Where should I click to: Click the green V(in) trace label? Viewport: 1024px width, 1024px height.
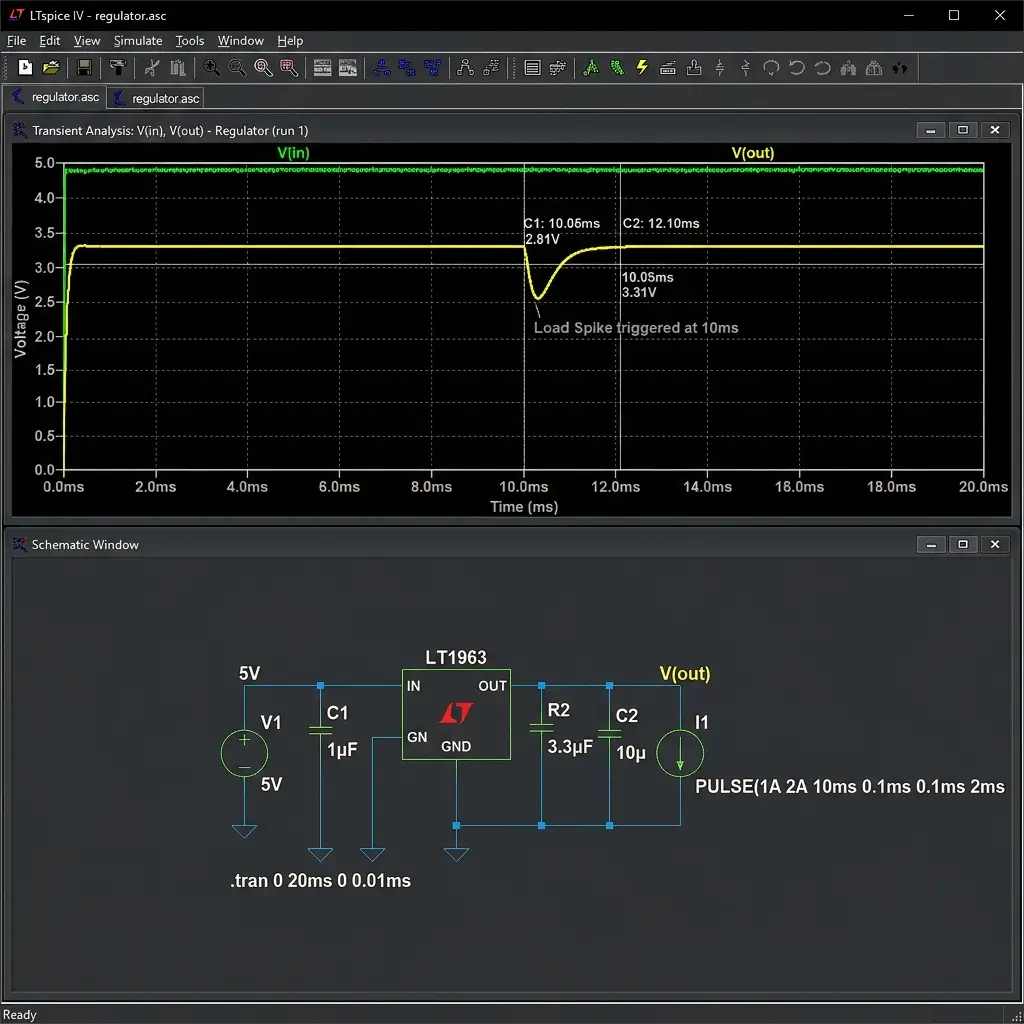(293, 153)
